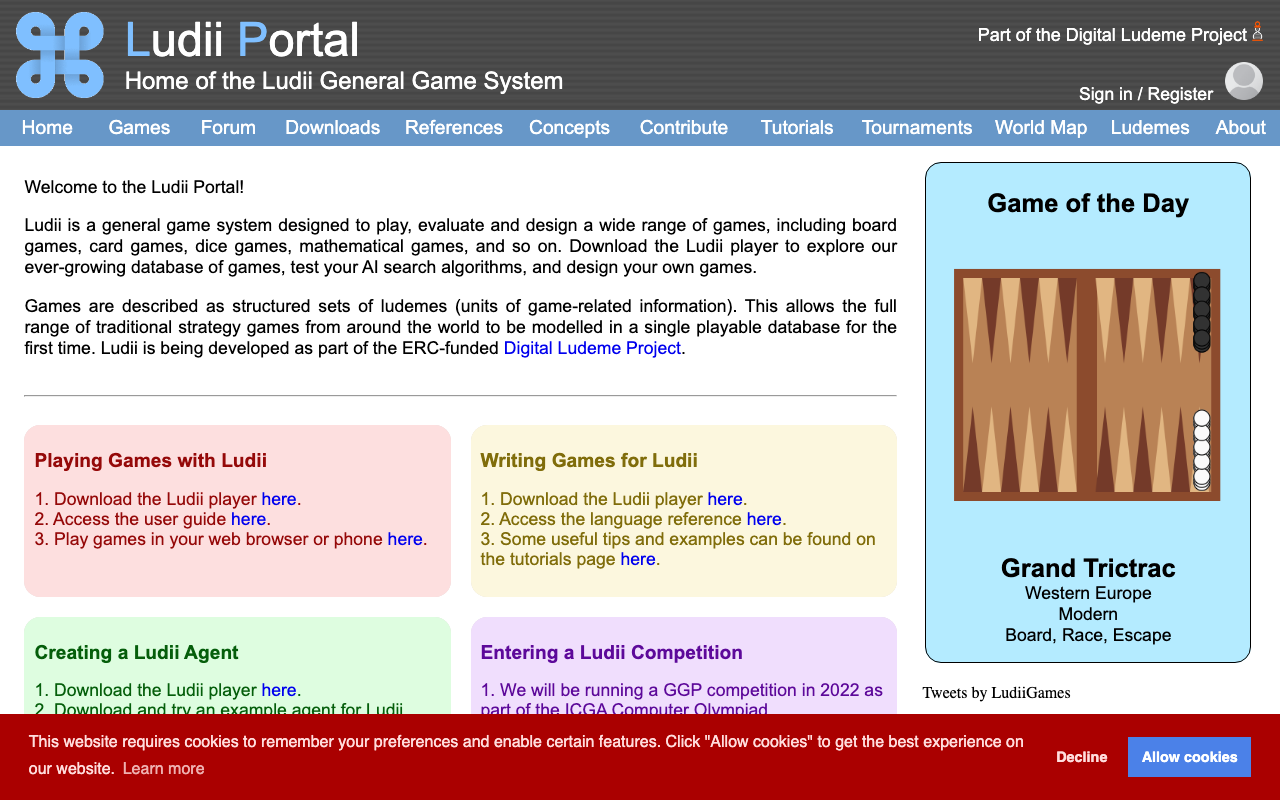Open the language reference 'here' link

tap(764, 519)
